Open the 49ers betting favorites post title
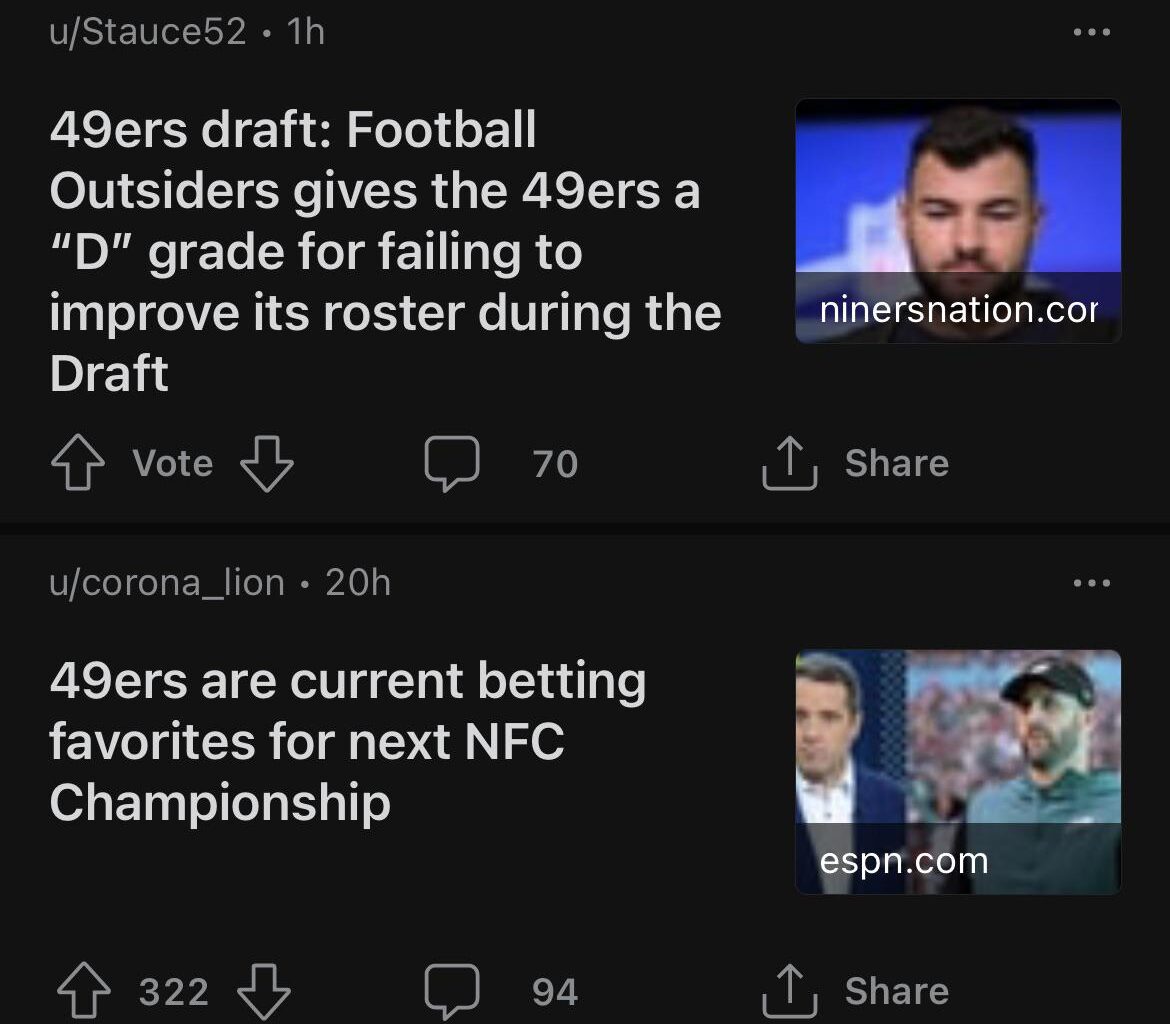This screenshot has height=1024, width=1170. pyautogui.click(x=347, y=741)
